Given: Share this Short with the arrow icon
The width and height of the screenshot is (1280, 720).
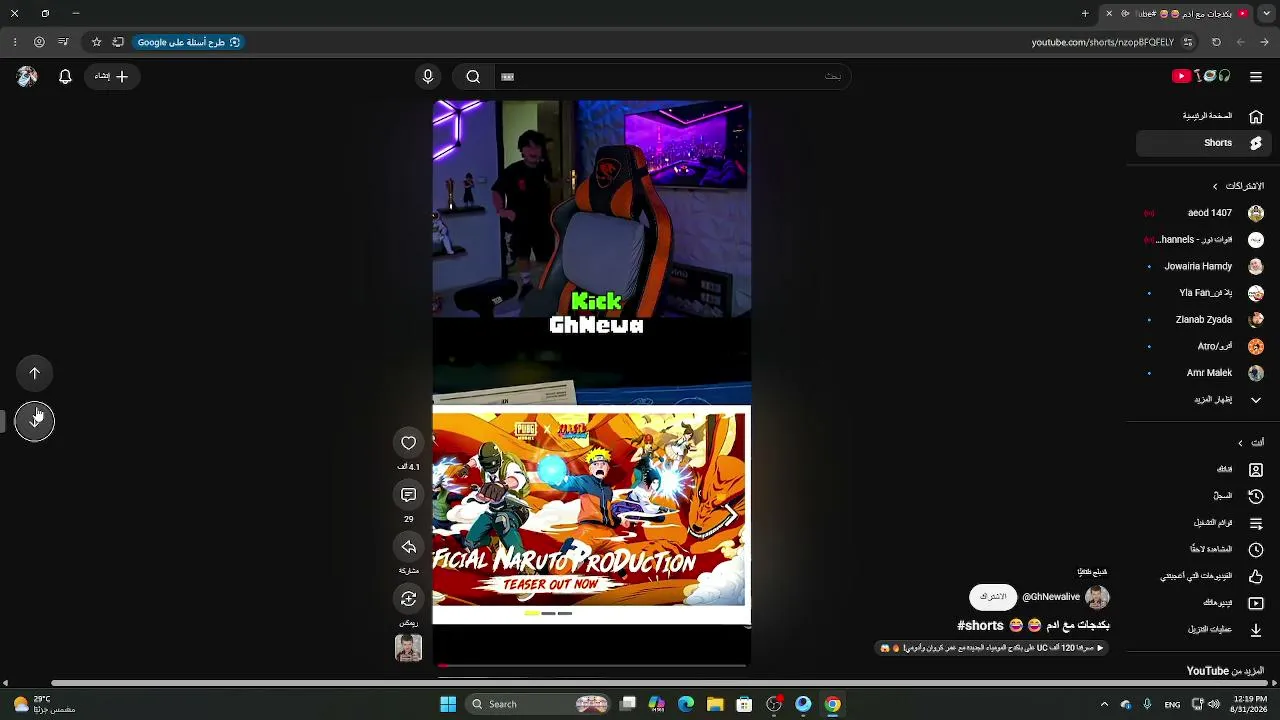Looking at the screenshot, I should (409, 547).
